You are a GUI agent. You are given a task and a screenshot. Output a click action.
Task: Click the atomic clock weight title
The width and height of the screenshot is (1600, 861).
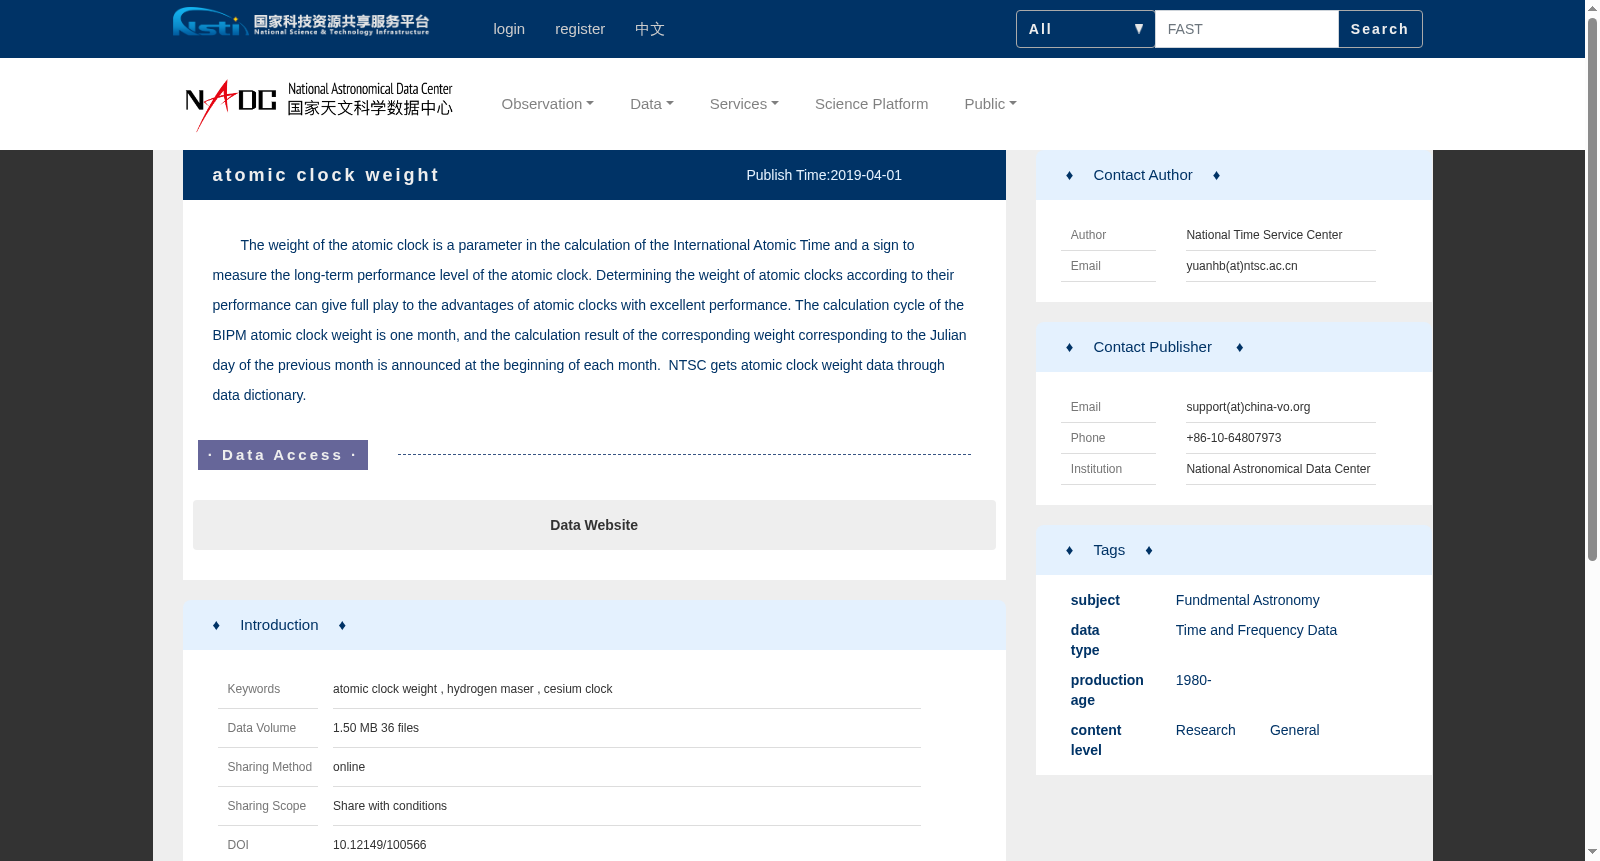click(326, 175)
